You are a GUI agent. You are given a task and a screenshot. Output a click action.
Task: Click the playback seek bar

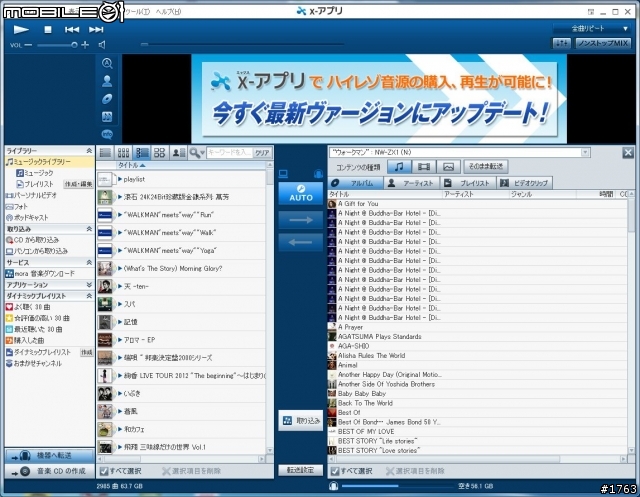[243, 44]
